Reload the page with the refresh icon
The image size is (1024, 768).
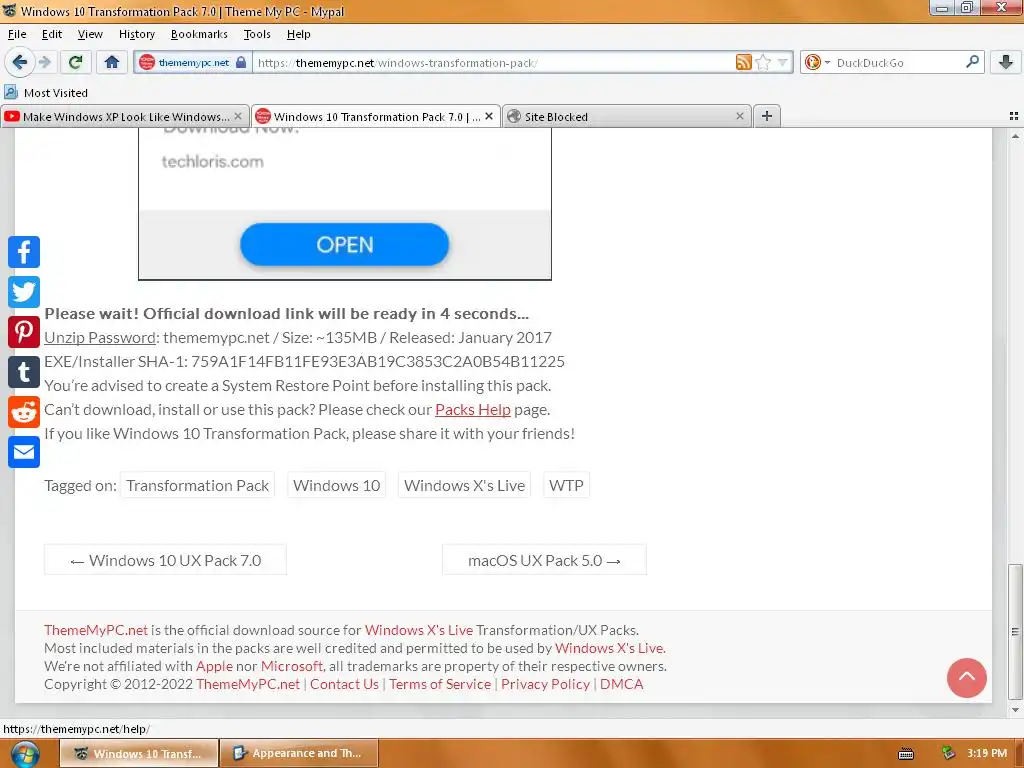pos(75,62)
